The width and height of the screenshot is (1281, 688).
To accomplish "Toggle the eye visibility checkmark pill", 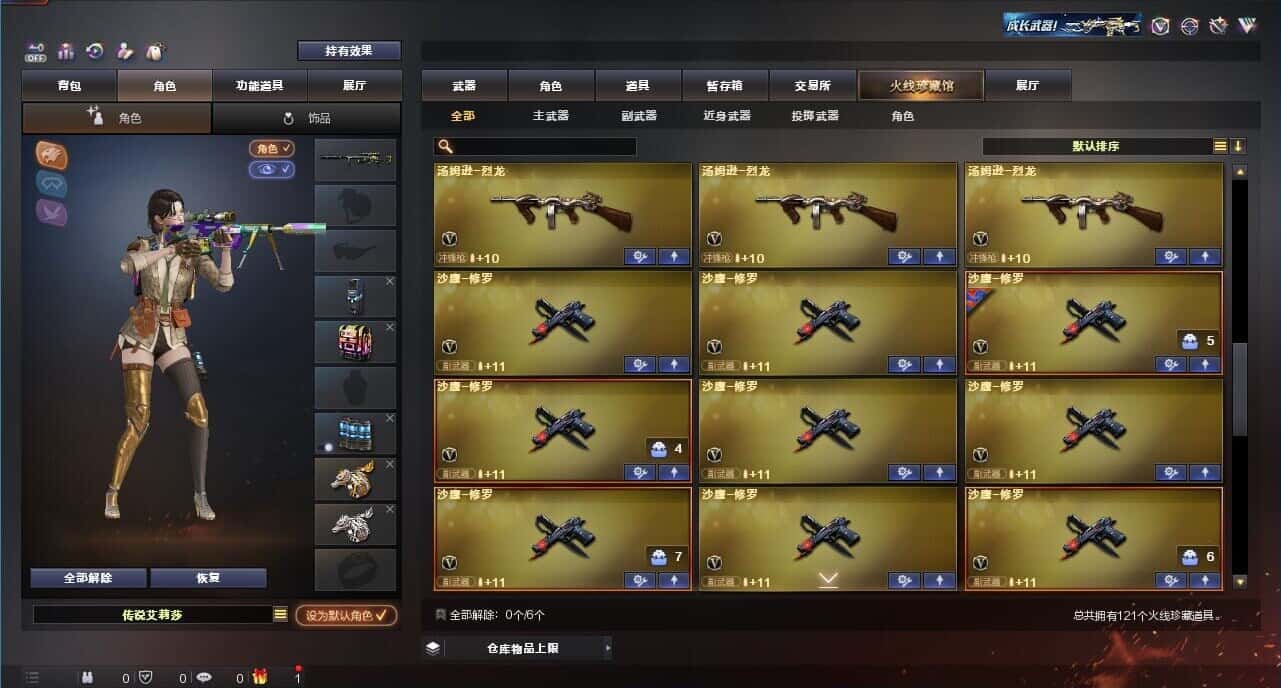I will [x=272, y=169].
